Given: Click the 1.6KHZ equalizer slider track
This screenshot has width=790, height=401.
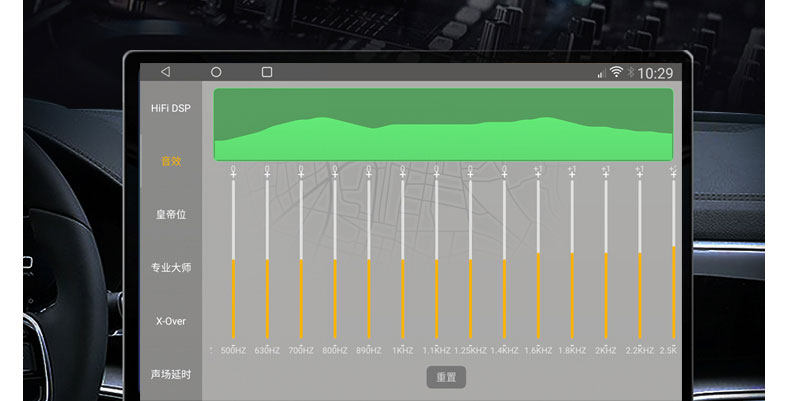Looking at the screenshot, I should [x=538, y=259].
